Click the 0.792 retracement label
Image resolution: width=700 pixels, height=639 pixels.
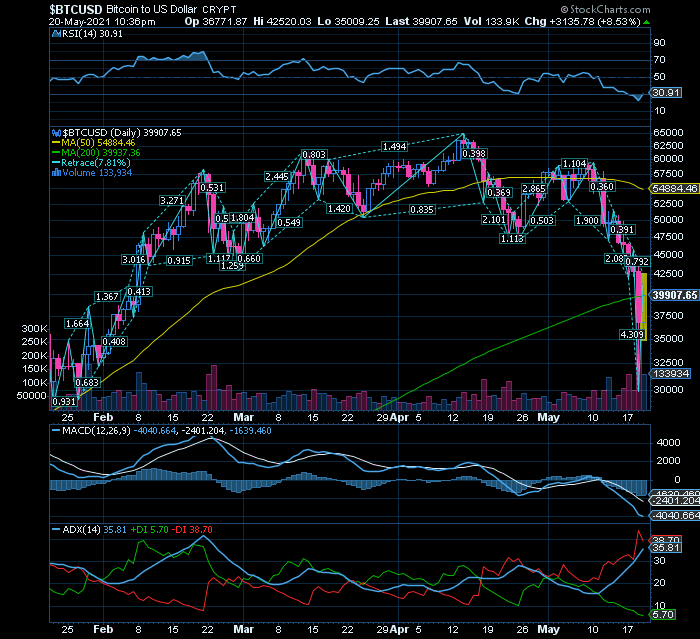point(637,261)
